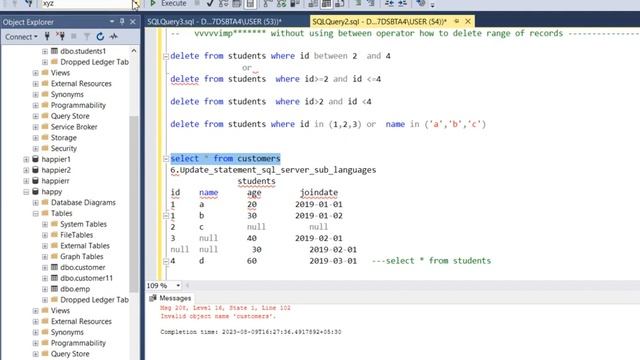The height and width of the screenshot is (360, 640).
Task: Click the 'Completion time' message line
Action: click(x=251, y=332)
